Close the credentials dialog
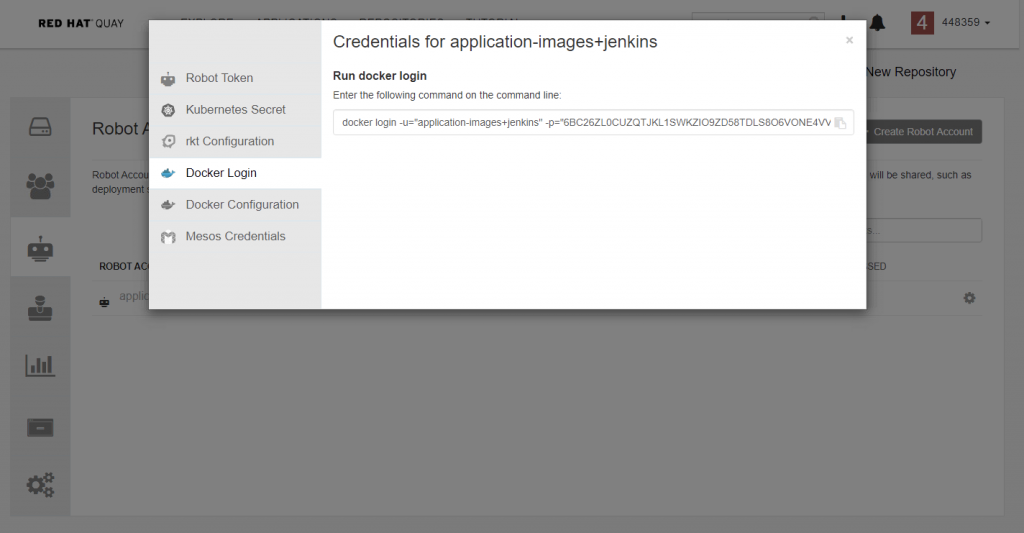This screenshot has height=533, width=1024. pos(850,40)
